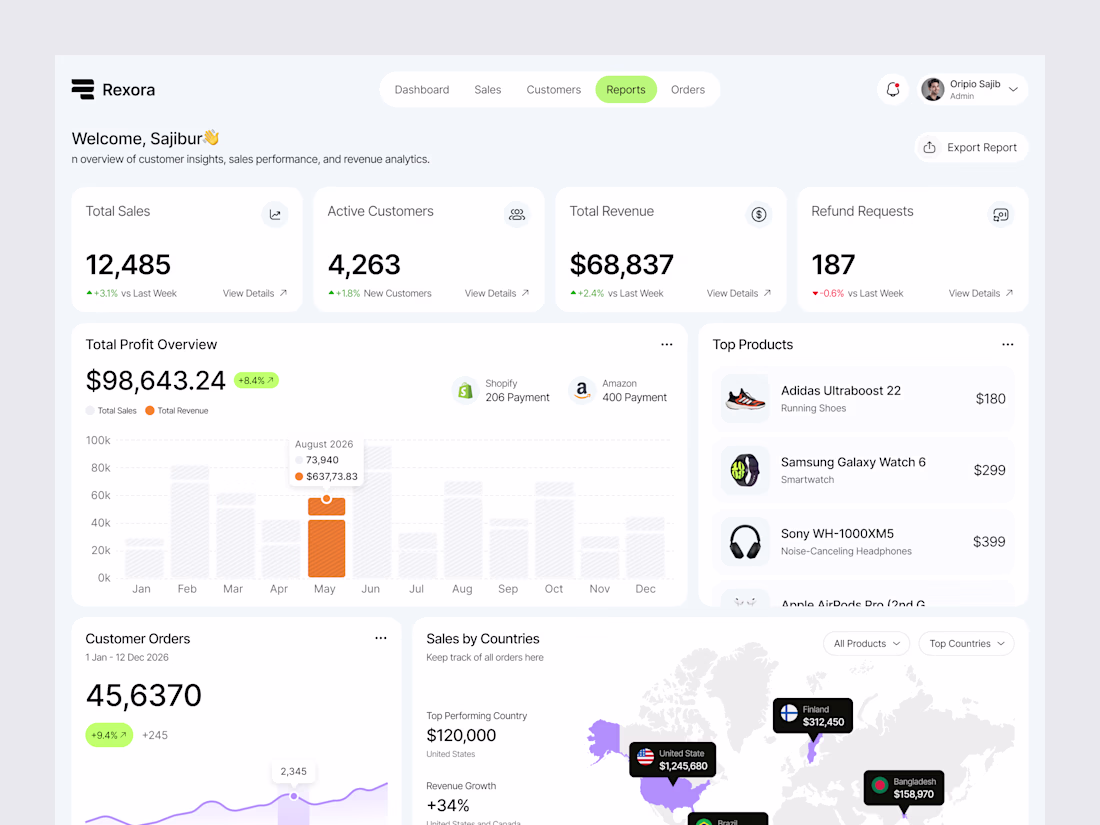Click the 45,6370 customer orders figure
The width and height of the screenshot is (1100, 825).
pos(143,695)
